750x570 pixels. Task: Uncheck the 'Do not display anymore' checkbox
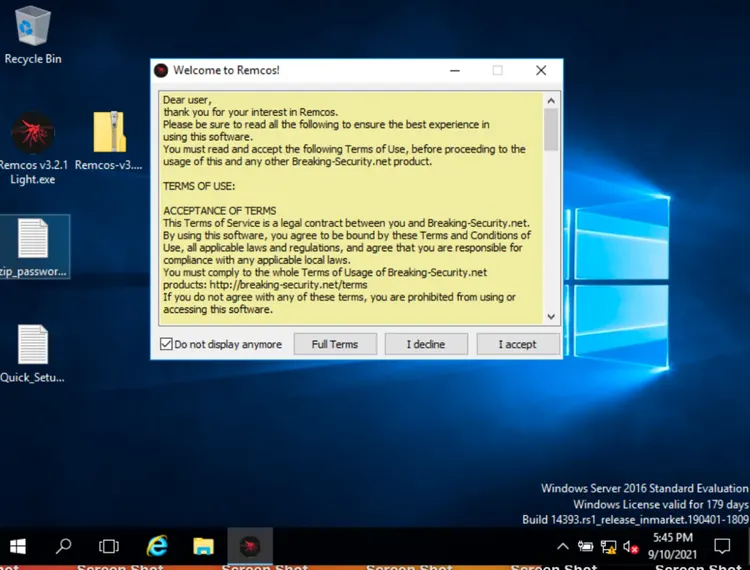(166, 344)
